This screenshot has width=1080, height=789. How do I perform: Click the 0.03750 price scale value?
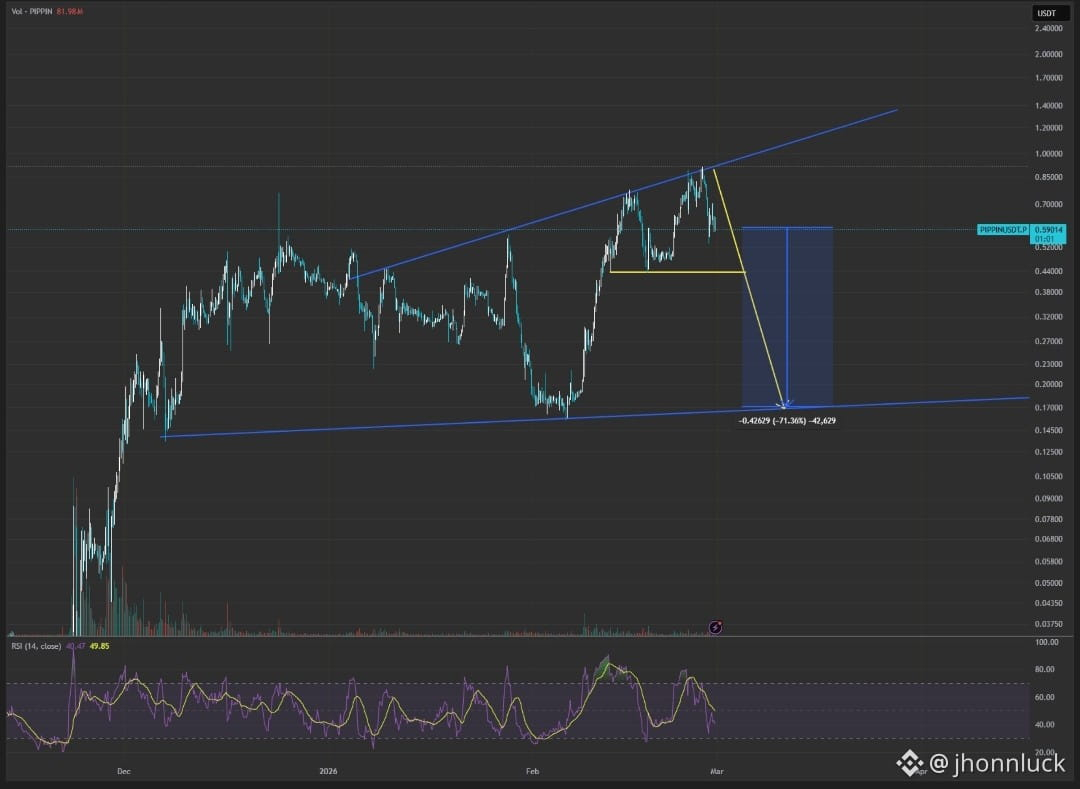(x=1048, y=624)
